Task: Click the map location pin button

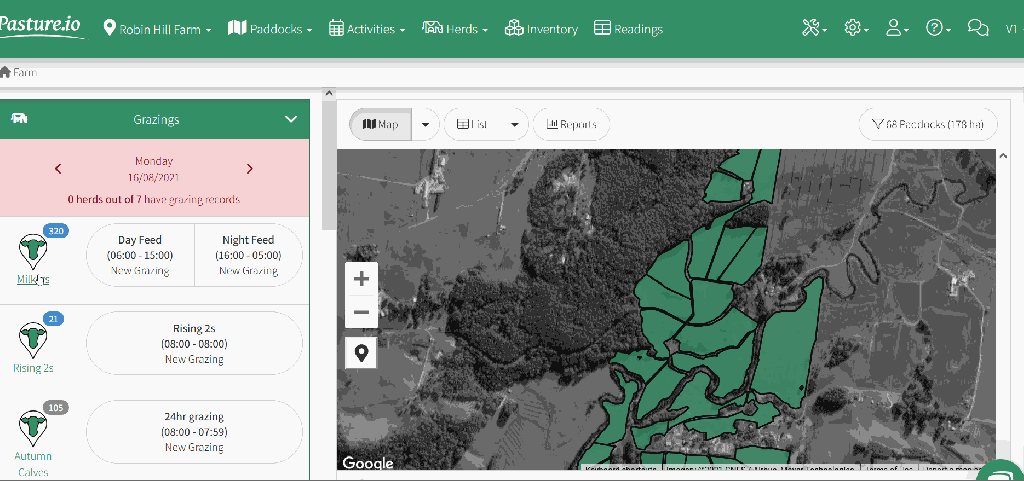Action: pyautogui.click(x=361, y=352)
